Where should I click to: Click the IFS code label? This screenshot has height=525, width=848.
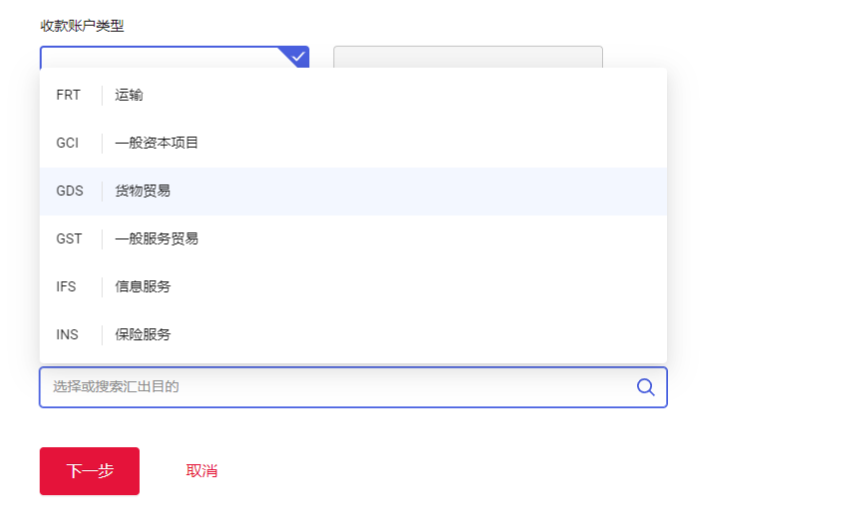coord(66,287)
